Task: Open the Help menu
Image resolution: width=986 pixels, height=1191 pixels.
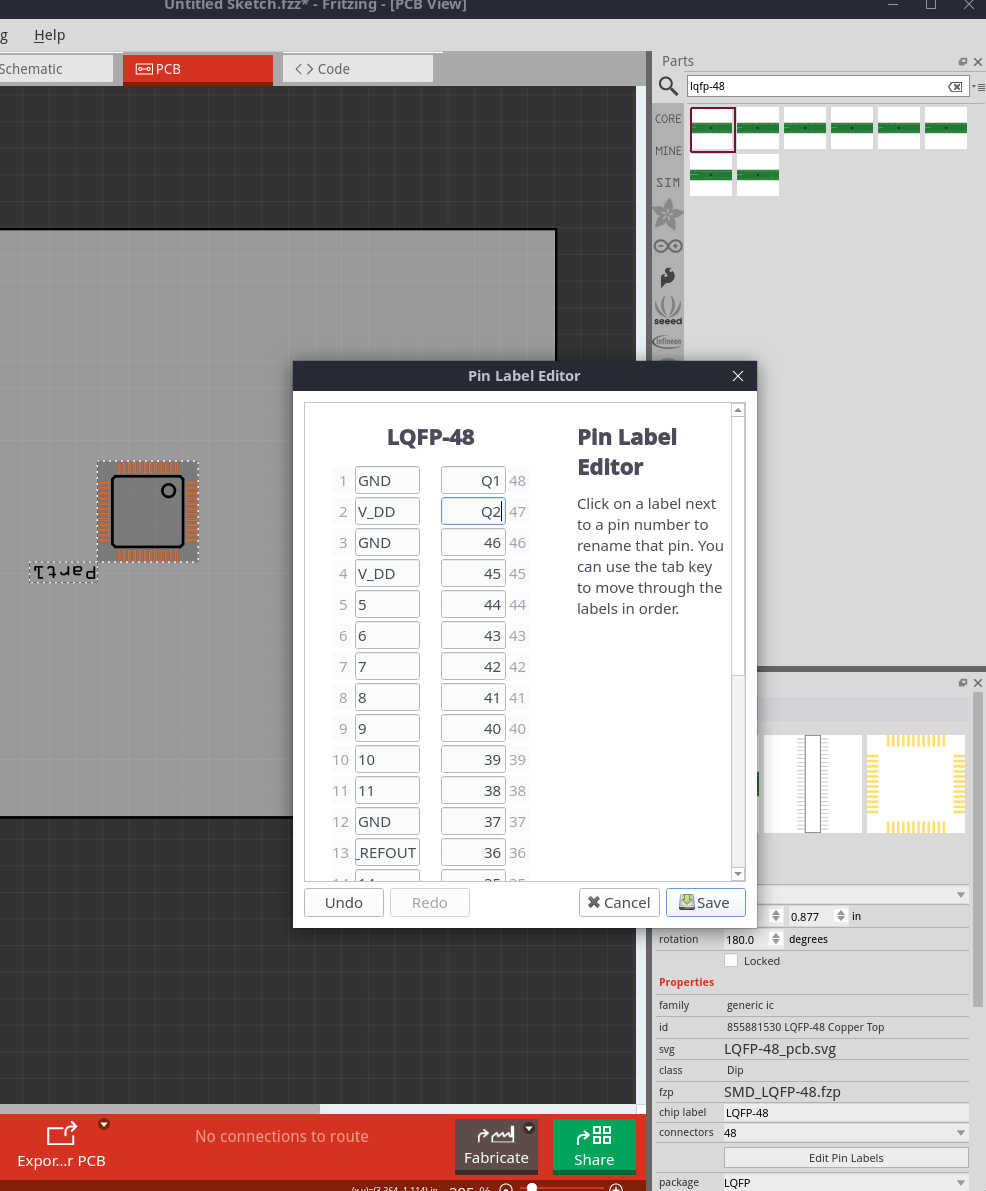Action: (49, 35)
